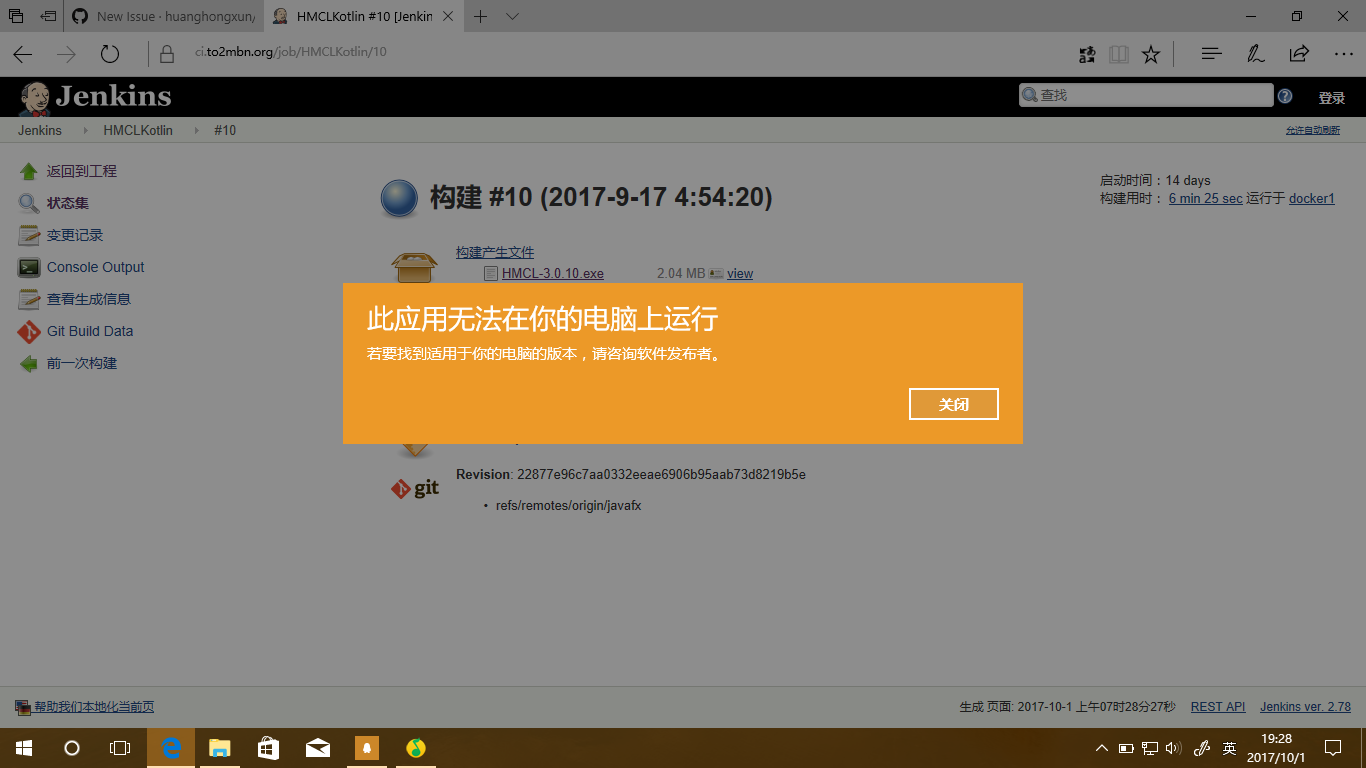Open the Edge Hub lines icon
The height and width of the screenshot is (768, 1366).
point(1212,54)
